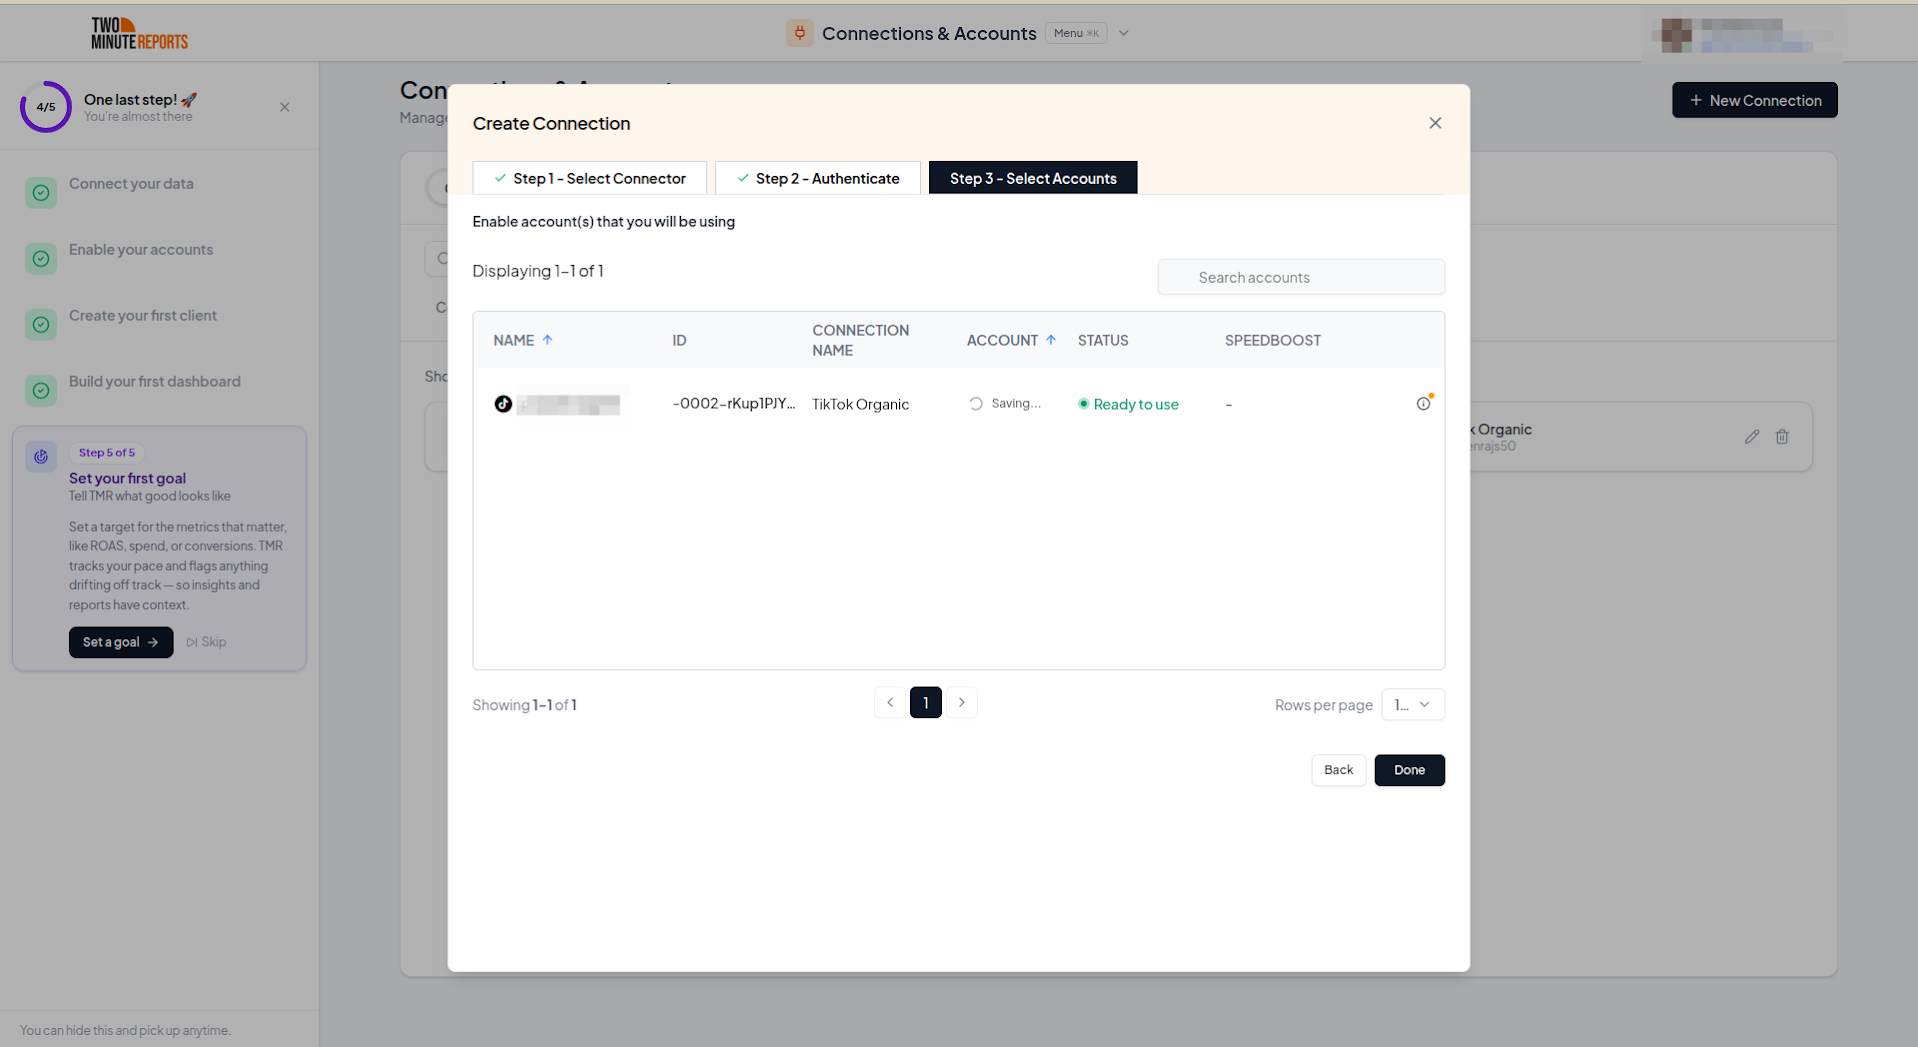Open the Rows per page dropdown
Image resolution: width=1918 pixels, height=1047 pixels.
(x=1412, y=705)
